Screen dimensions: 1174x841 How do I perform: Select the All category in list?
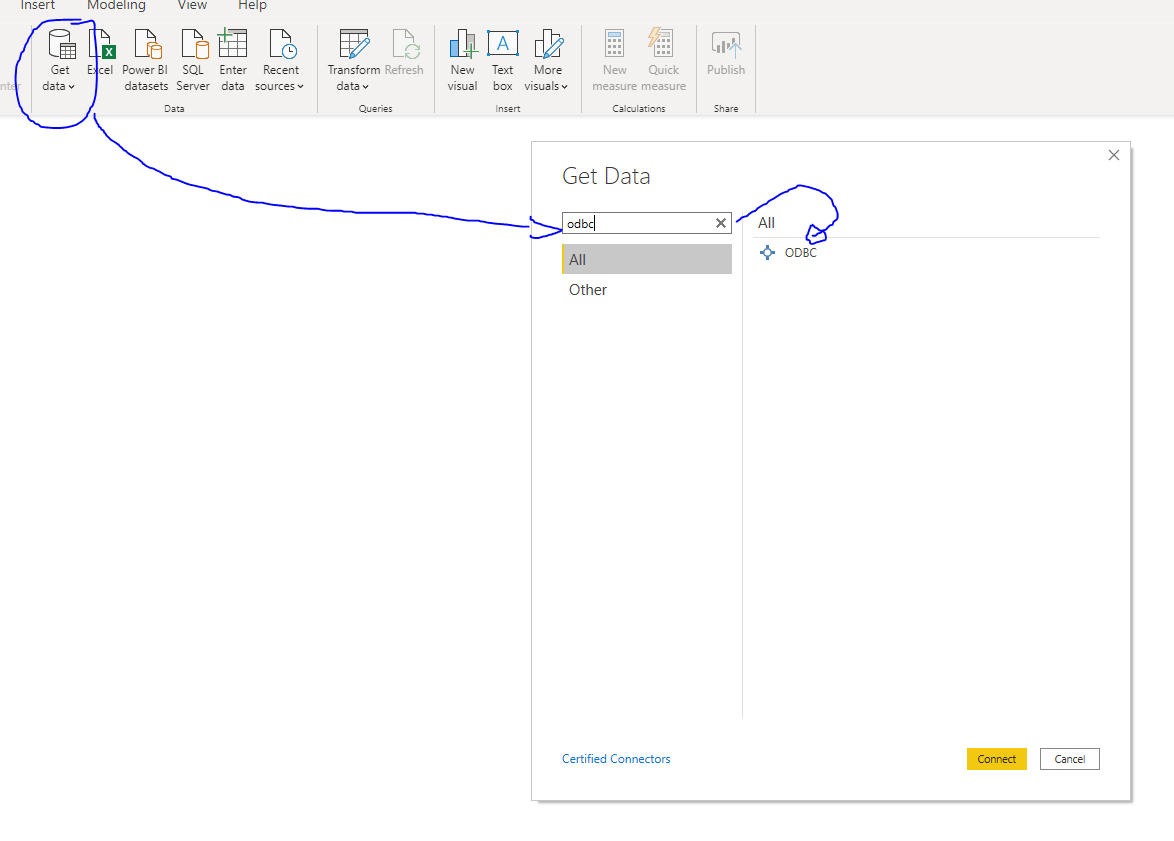(646, 260)
